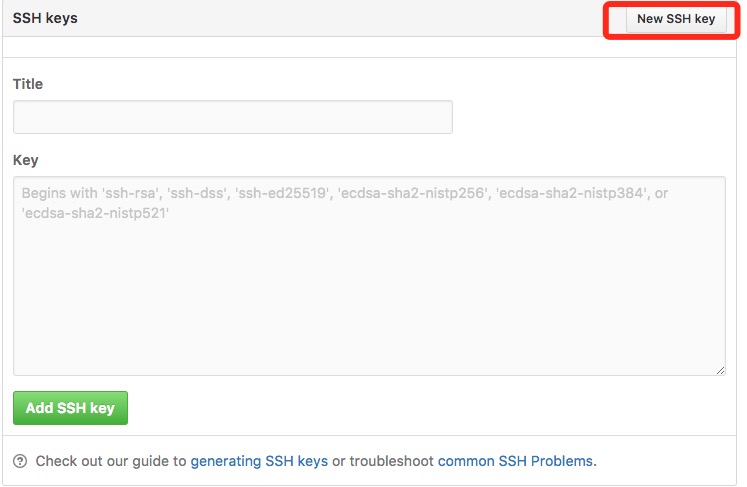Open the common SSH Problems link
Screen dimensions: 747x487
pyautogui.click(x=515, y=461)
